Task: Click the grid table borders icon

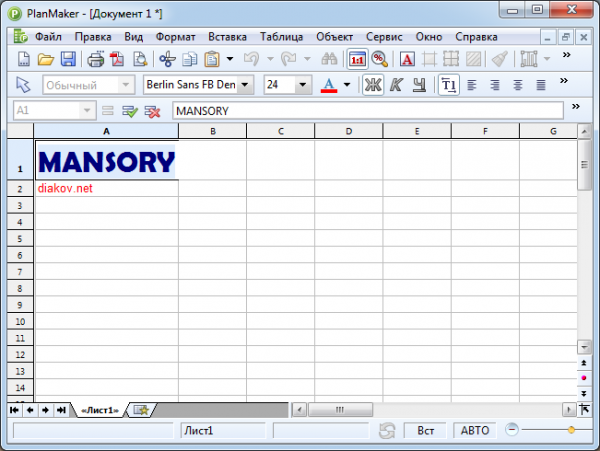Action: 451,59
